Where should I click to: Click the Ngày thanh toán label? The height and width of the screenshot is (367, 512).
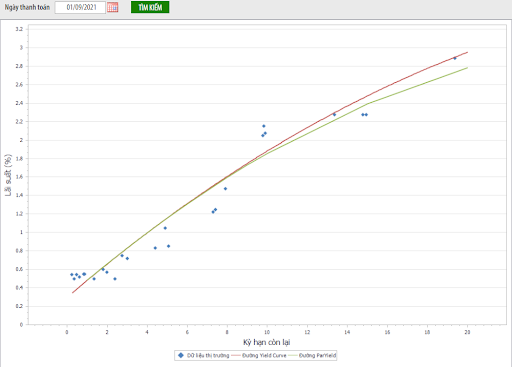point(27,7)
